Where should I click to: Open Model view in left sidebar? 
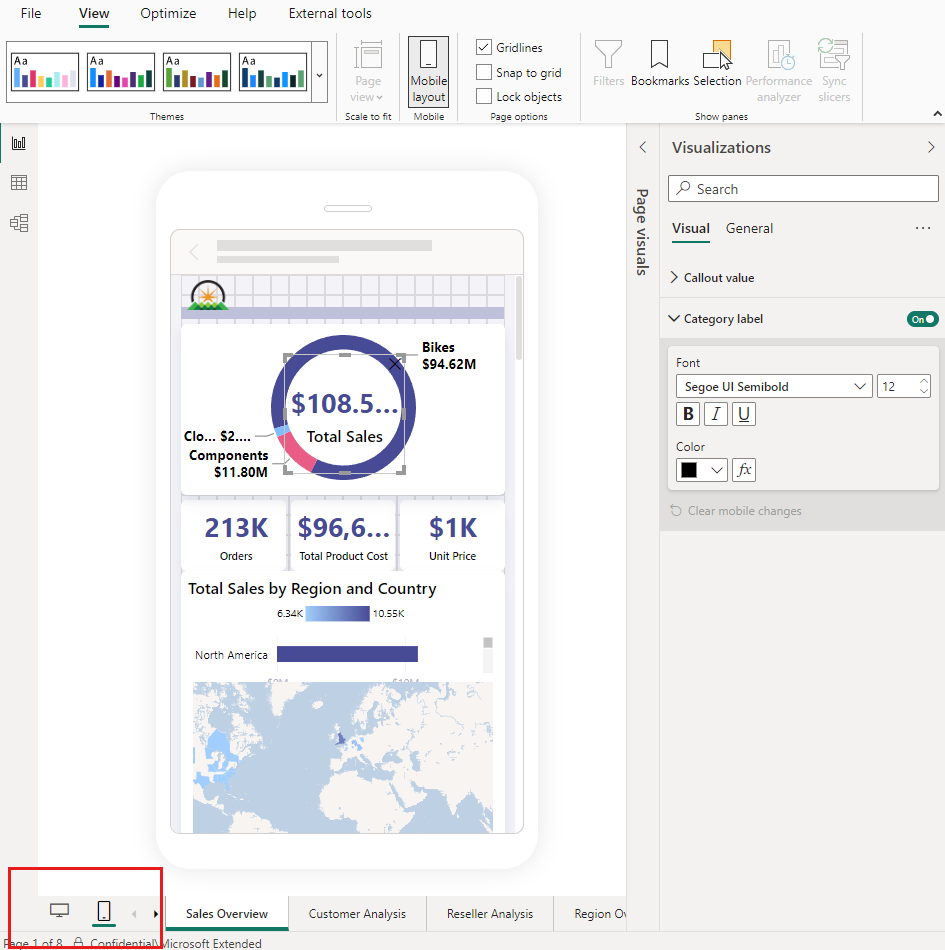pos(19,223)
